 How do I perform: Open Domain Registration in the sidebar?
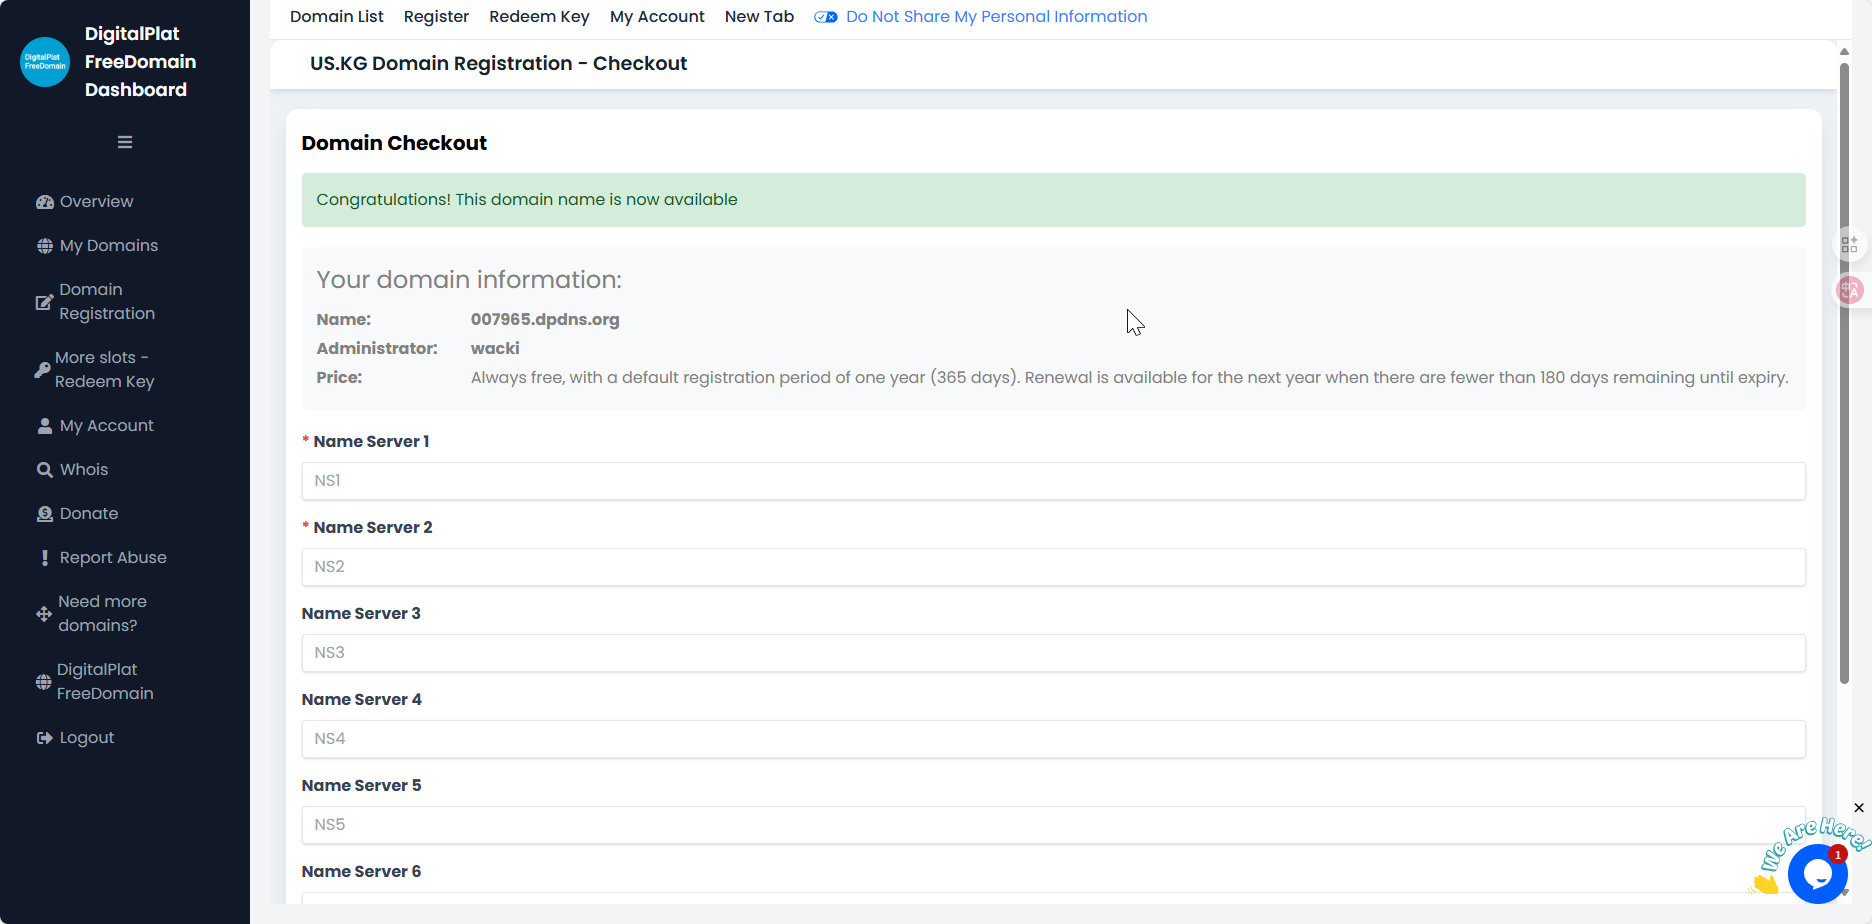(x=106, y=302)
